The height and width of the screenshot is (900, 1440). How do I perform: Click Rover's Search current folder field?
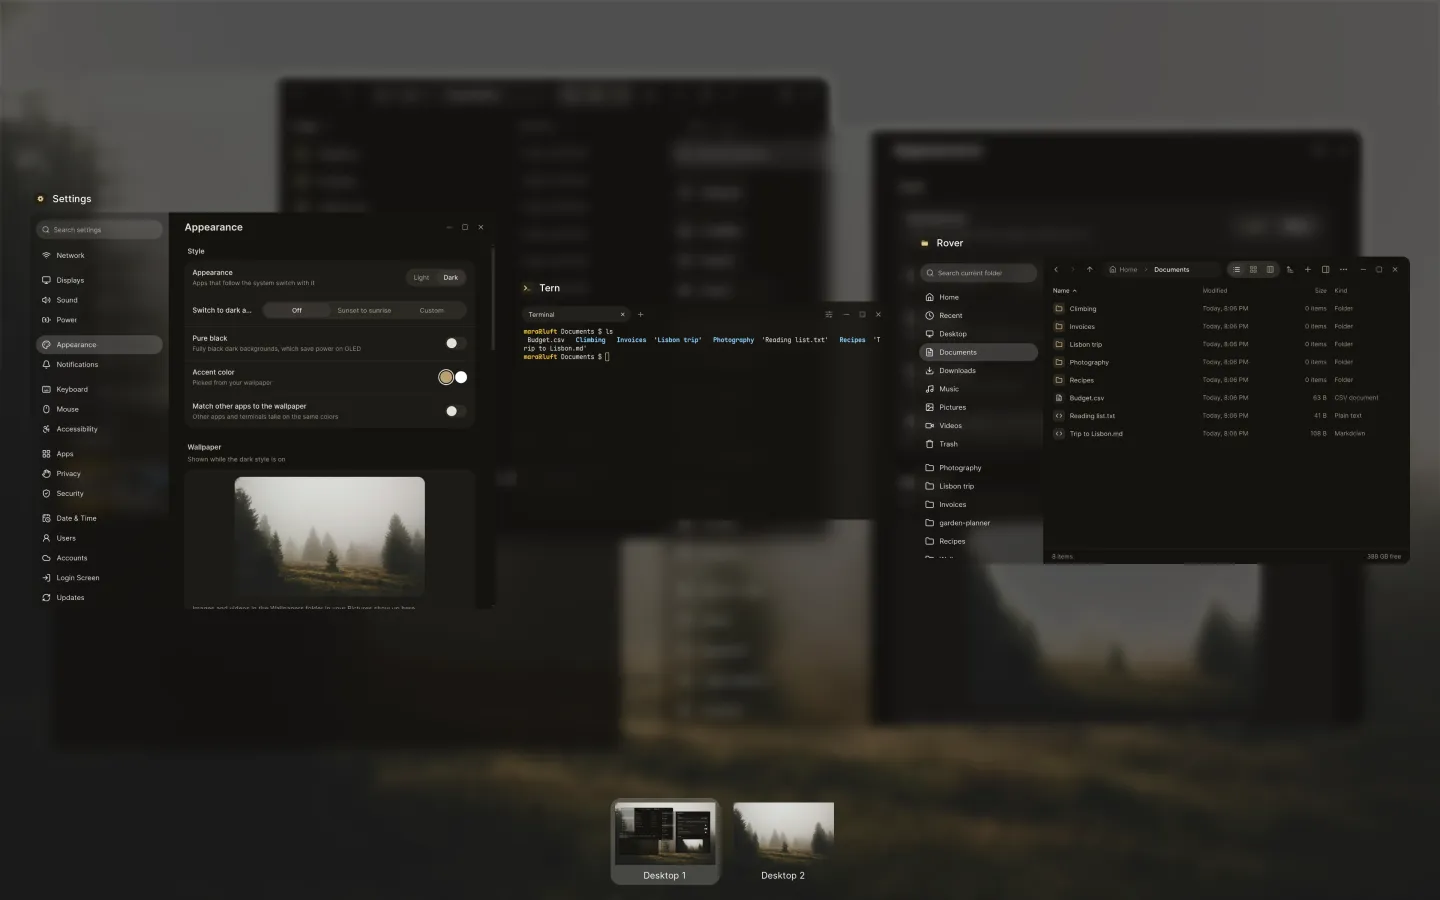click(x=978, y=272)
